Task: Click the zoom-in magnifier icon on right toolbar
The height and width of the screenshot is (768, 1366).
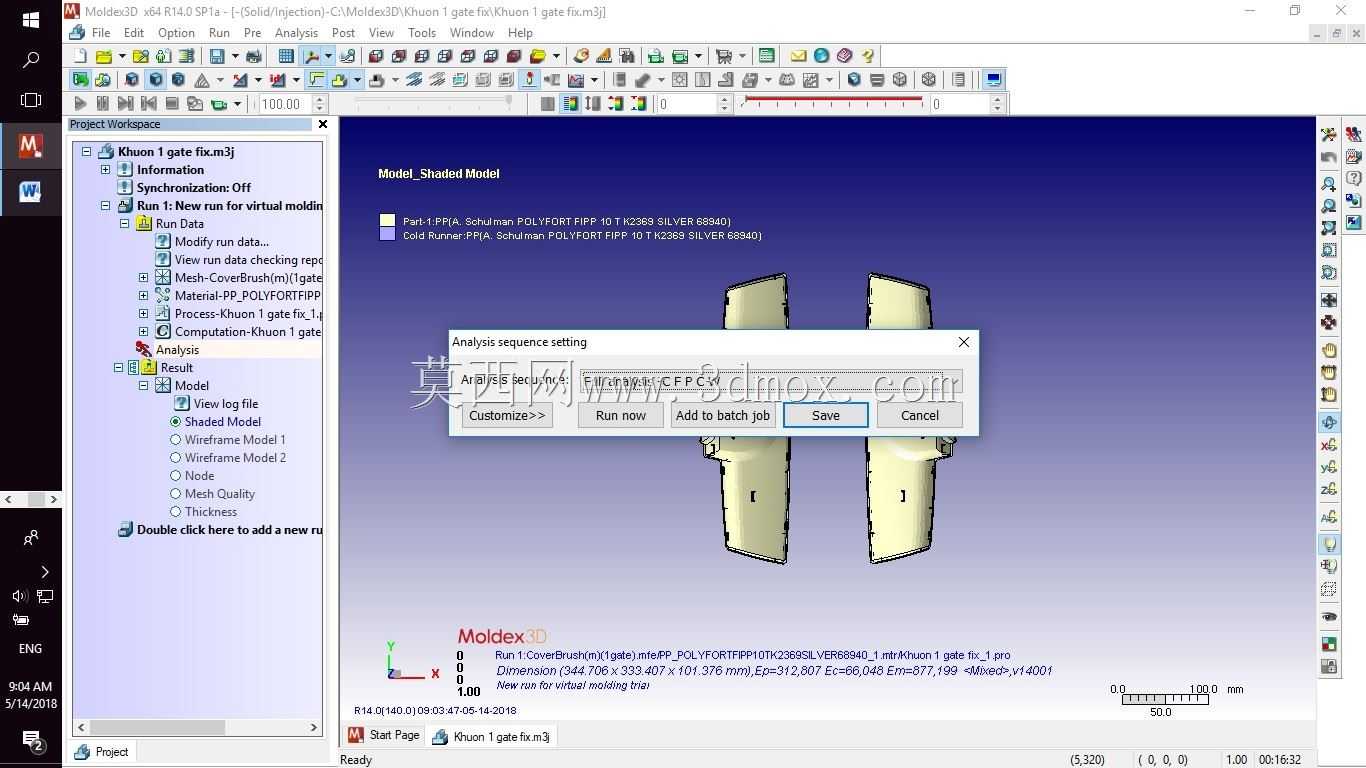Action: (x=1329, y=184)
